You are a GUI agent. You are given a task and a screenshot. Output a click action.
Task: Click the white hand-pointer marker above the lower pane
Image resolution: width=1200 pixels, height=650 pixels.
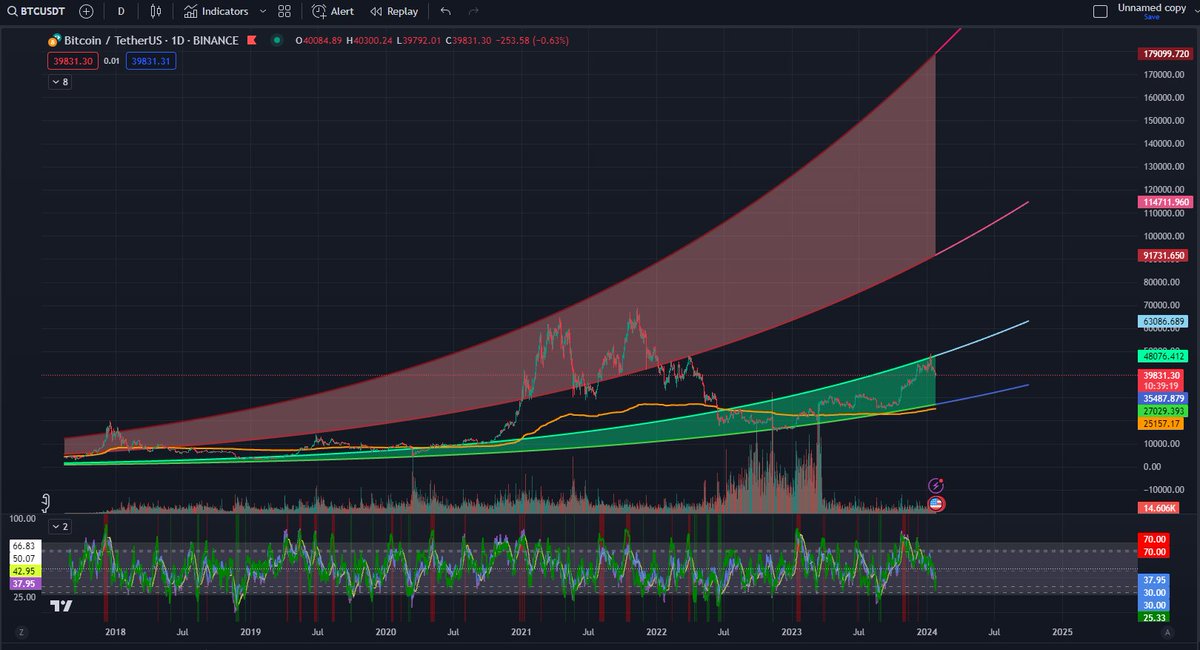[45, 502]
